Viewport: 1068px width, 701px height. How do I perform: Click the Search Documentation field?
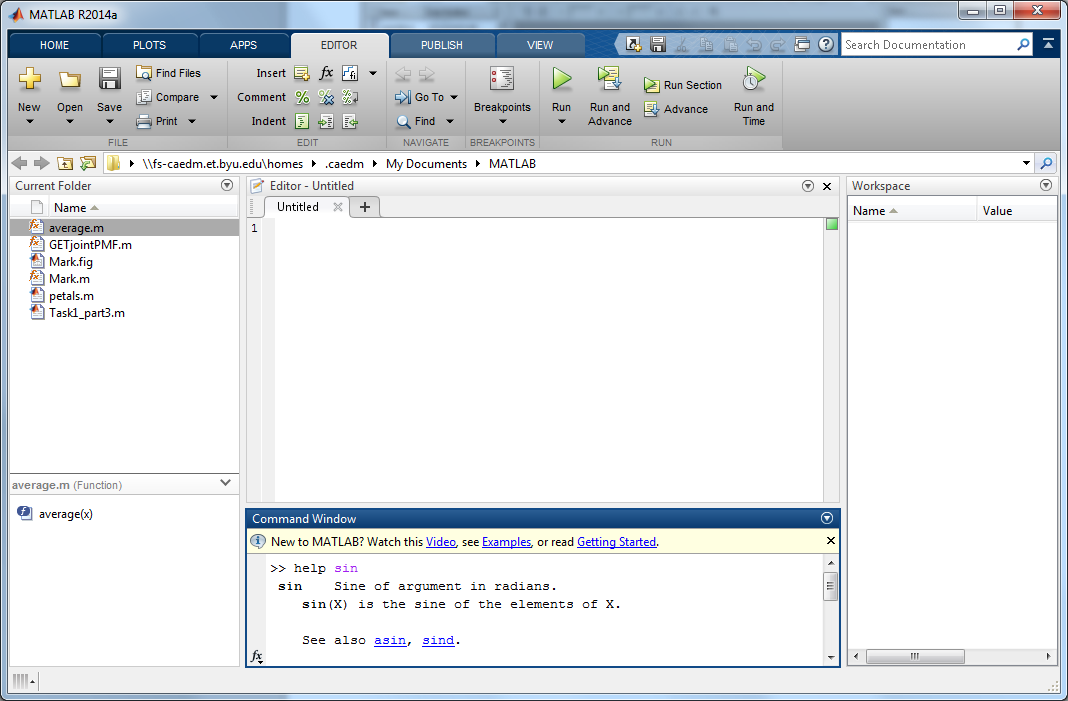click(927, 45)
